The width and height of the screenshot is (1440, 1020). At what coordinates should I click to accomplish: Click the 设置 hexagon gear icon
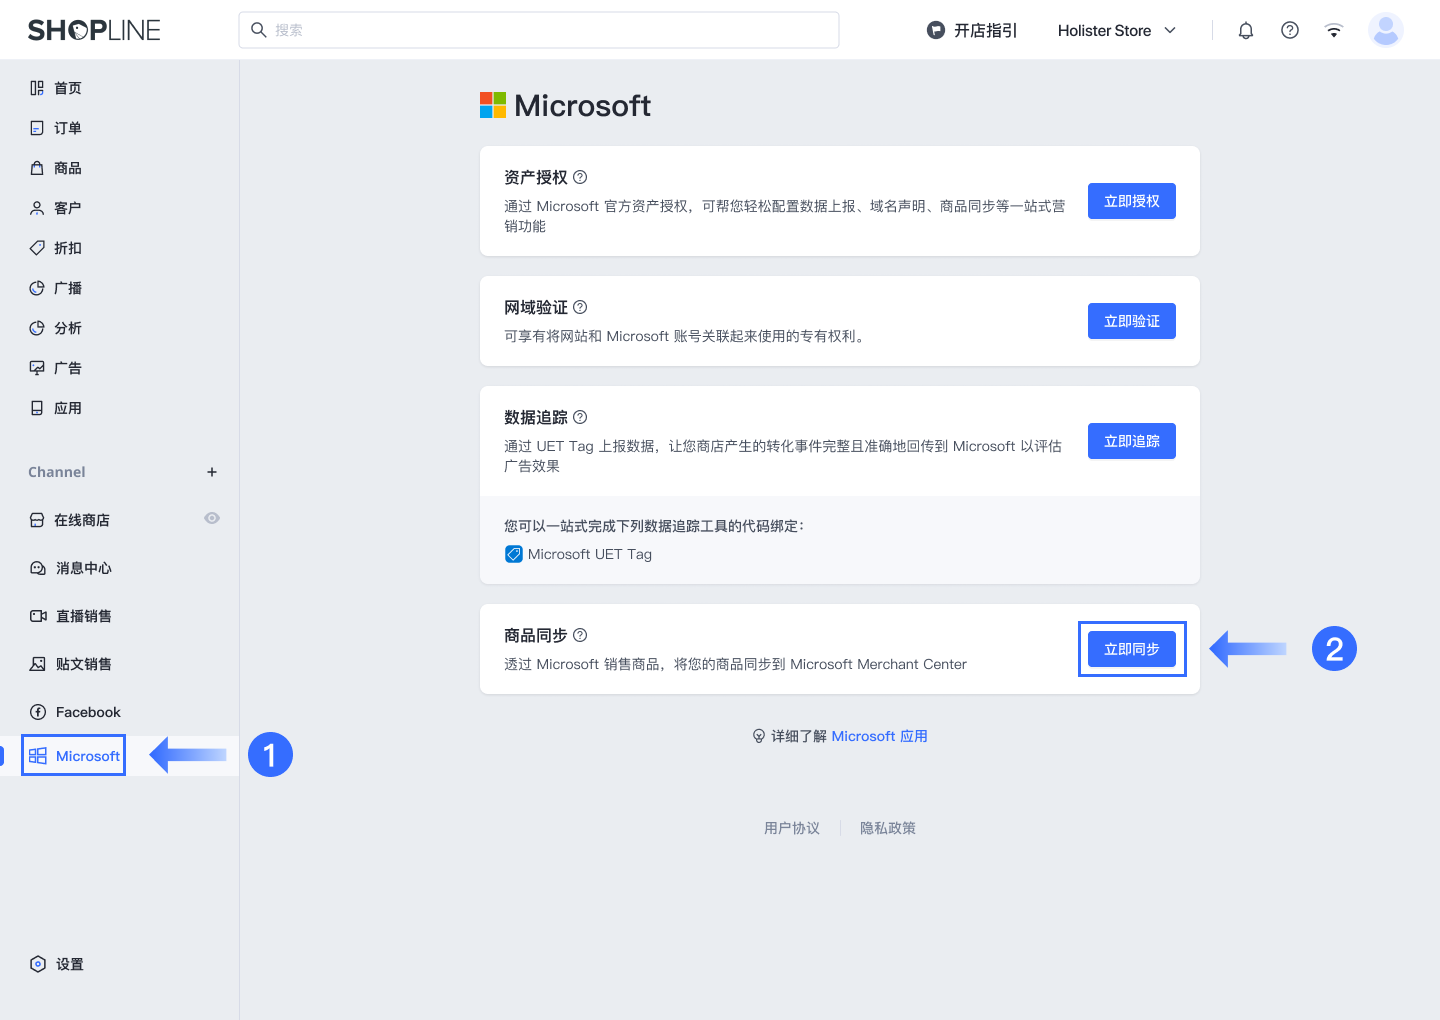[38, 964]
